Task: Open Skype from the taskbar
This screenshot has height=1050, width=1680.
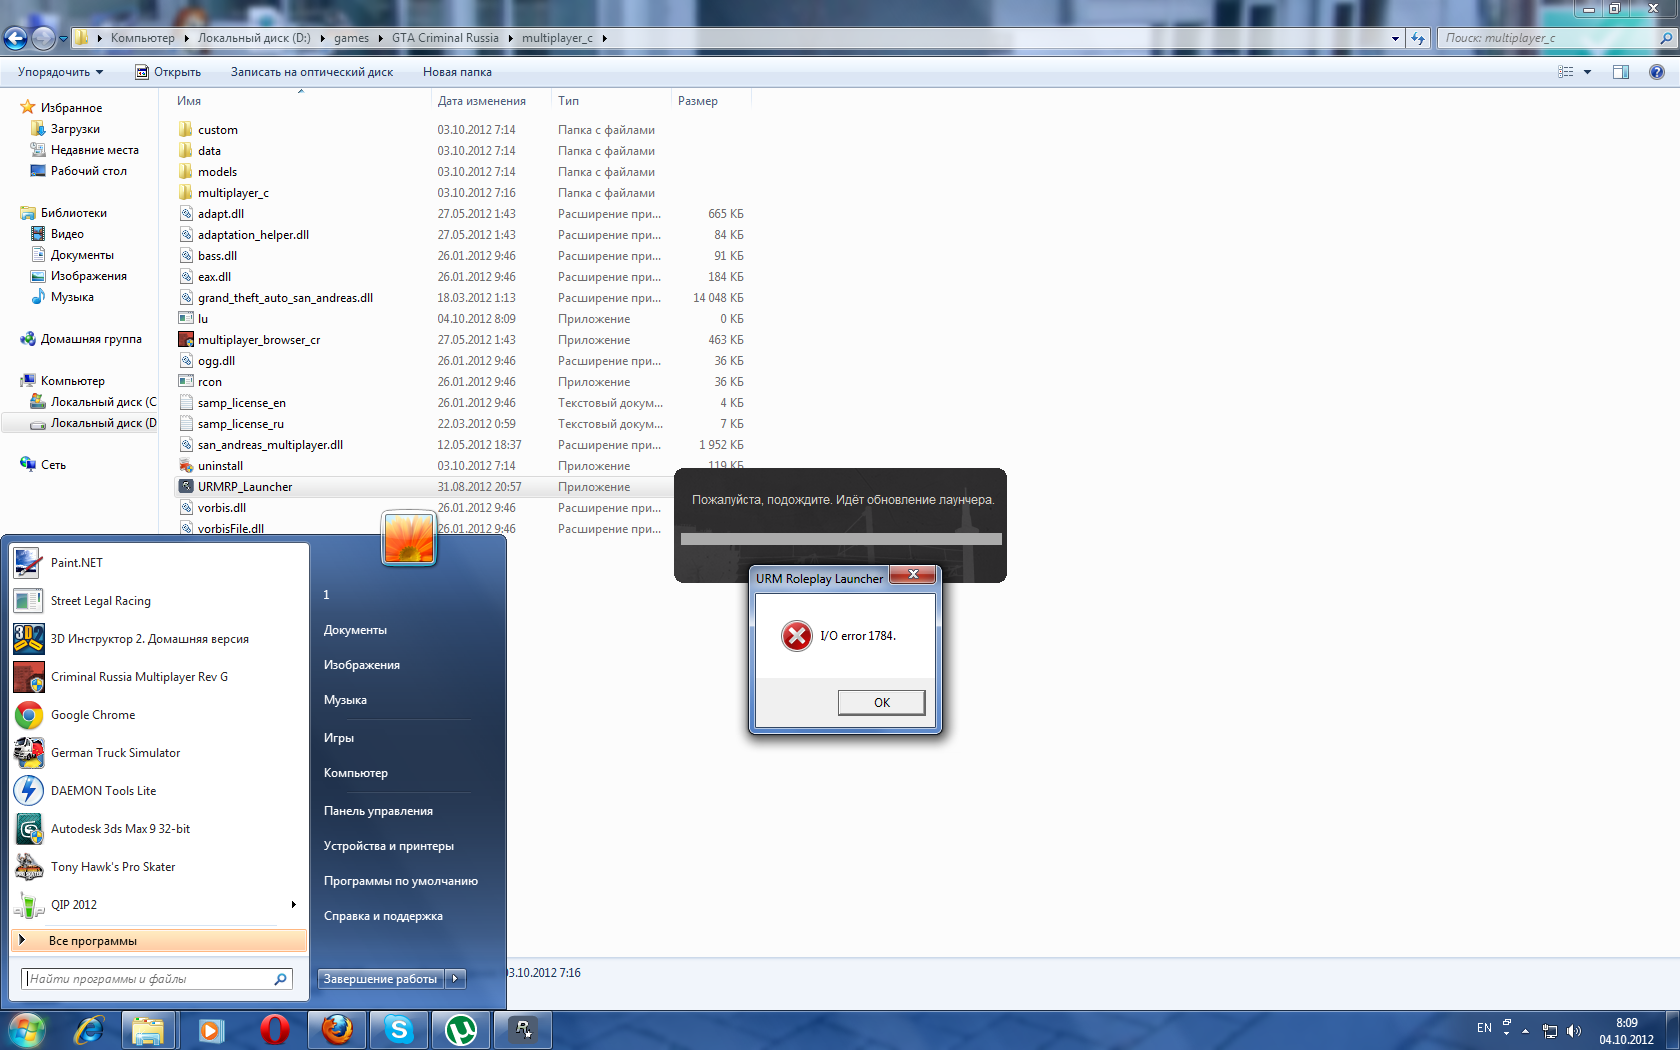Action: [398, 1030]
